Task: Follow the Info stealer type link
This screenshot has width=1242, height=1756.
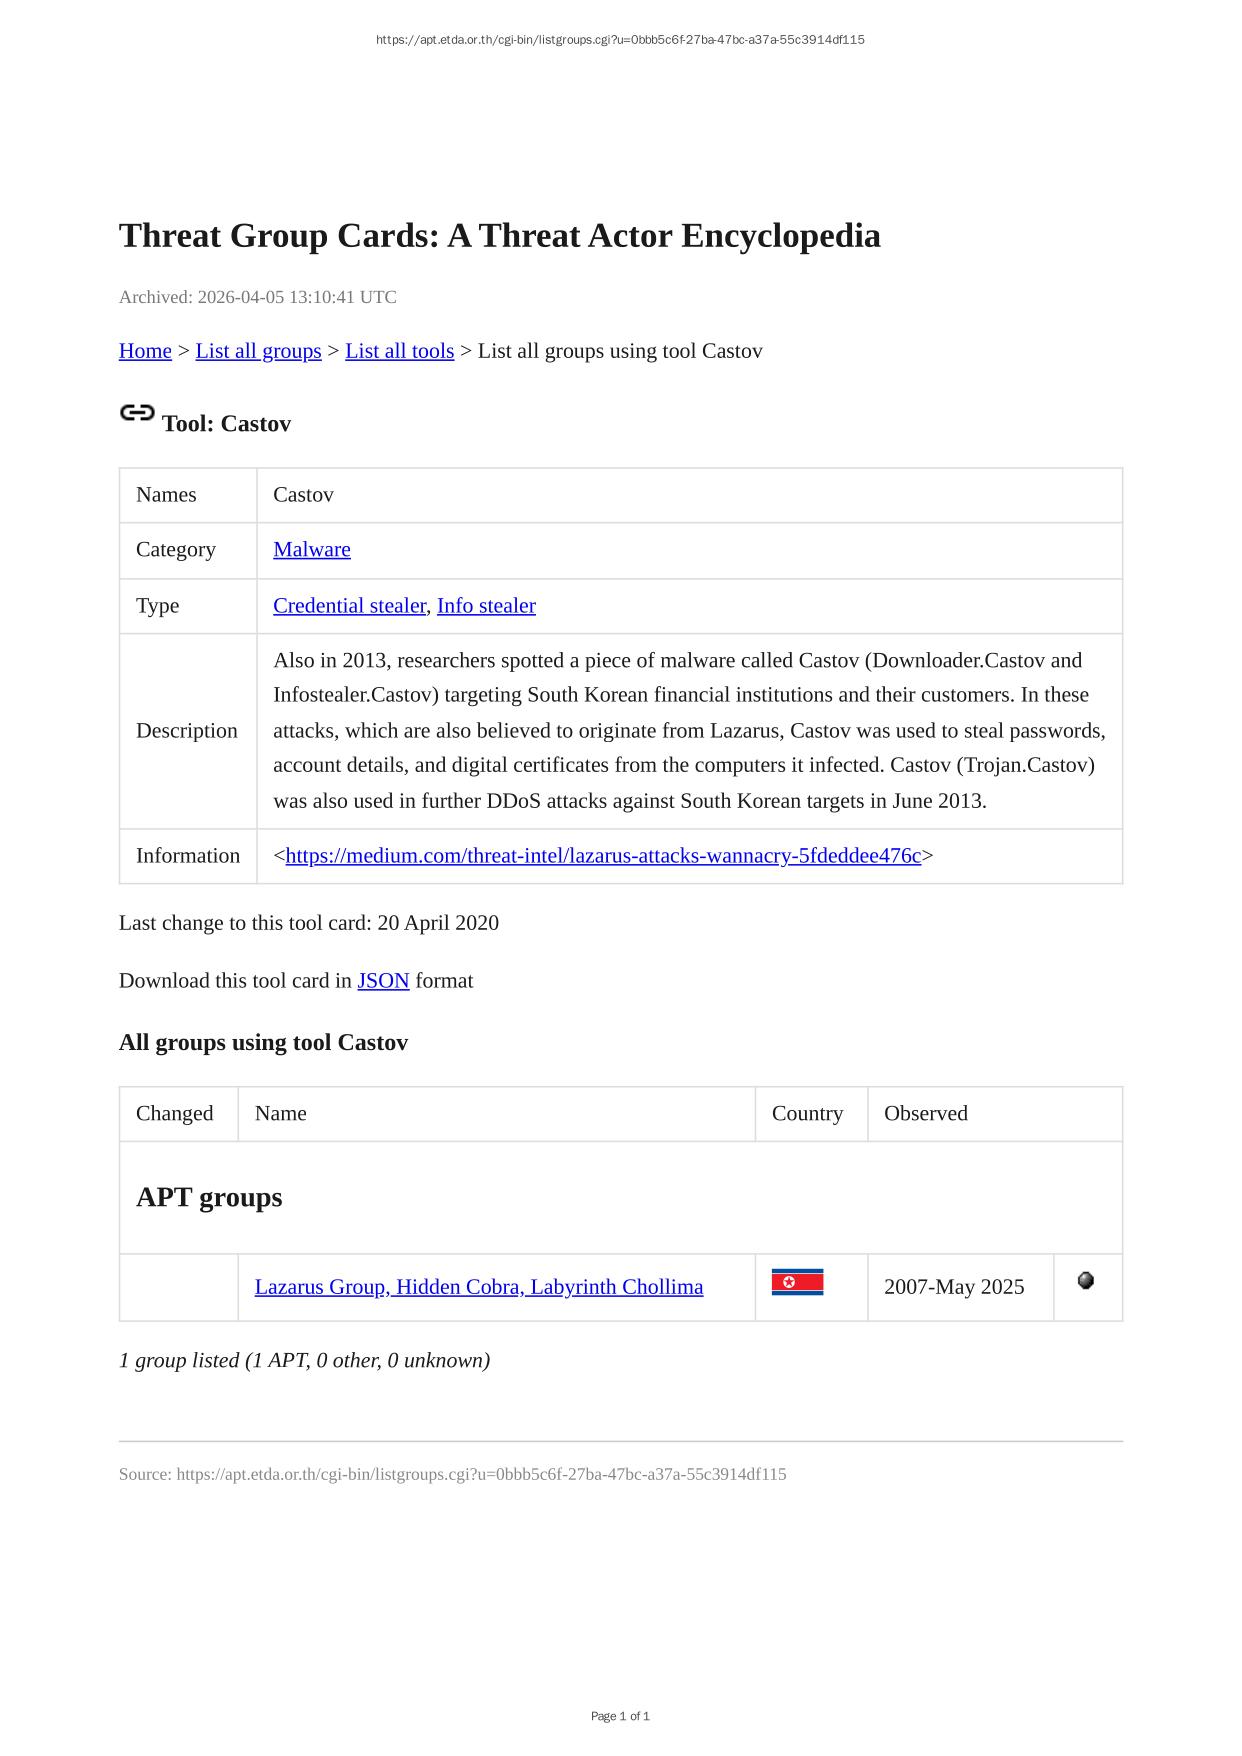Action: click(486, 606)
